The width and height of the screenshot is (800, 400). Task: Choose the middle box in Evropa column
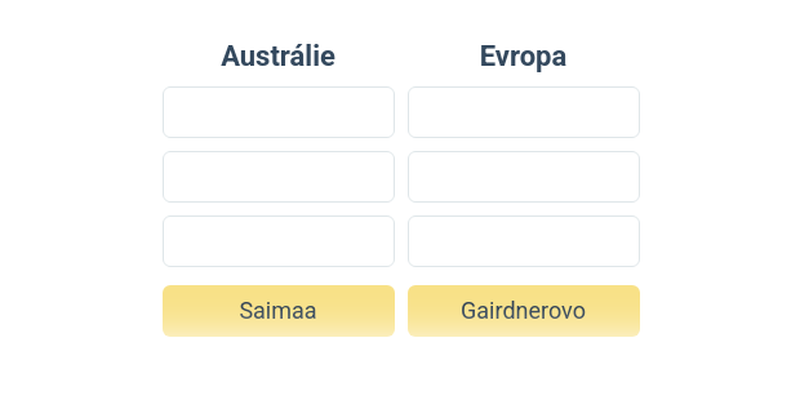point(523,177)
